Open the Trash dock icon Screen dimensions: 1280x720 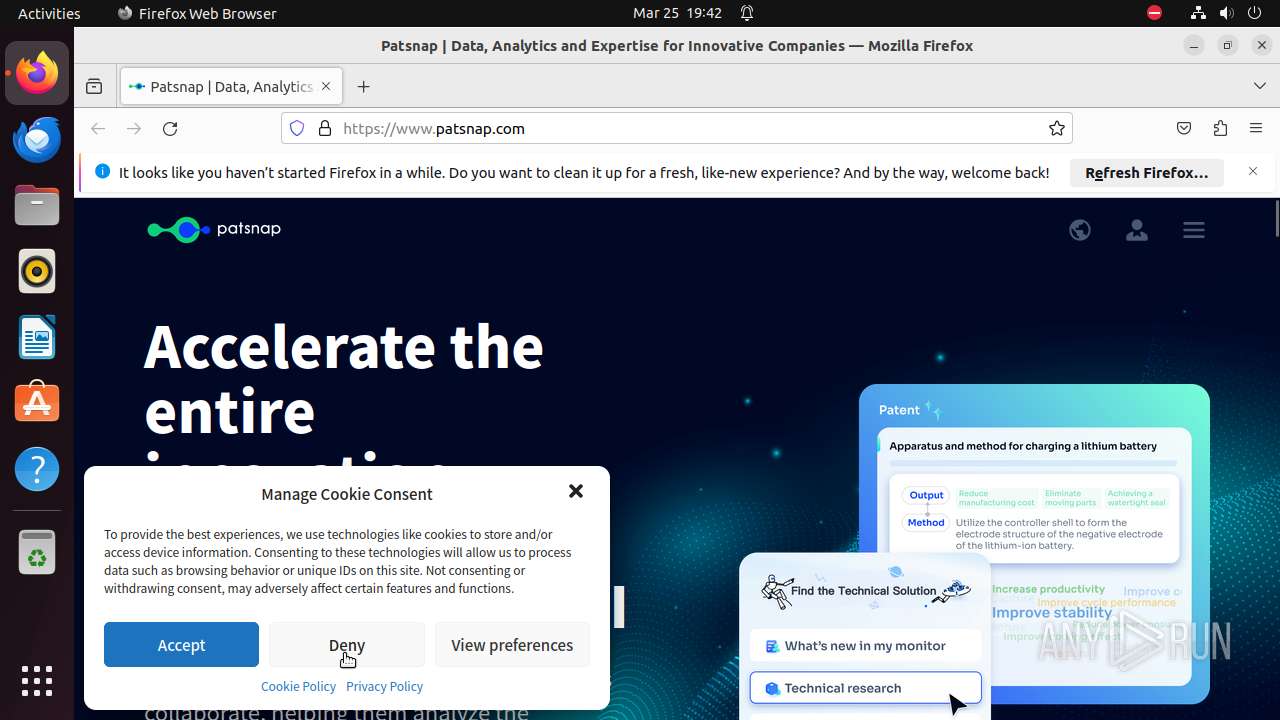click(x=37, y=552)
